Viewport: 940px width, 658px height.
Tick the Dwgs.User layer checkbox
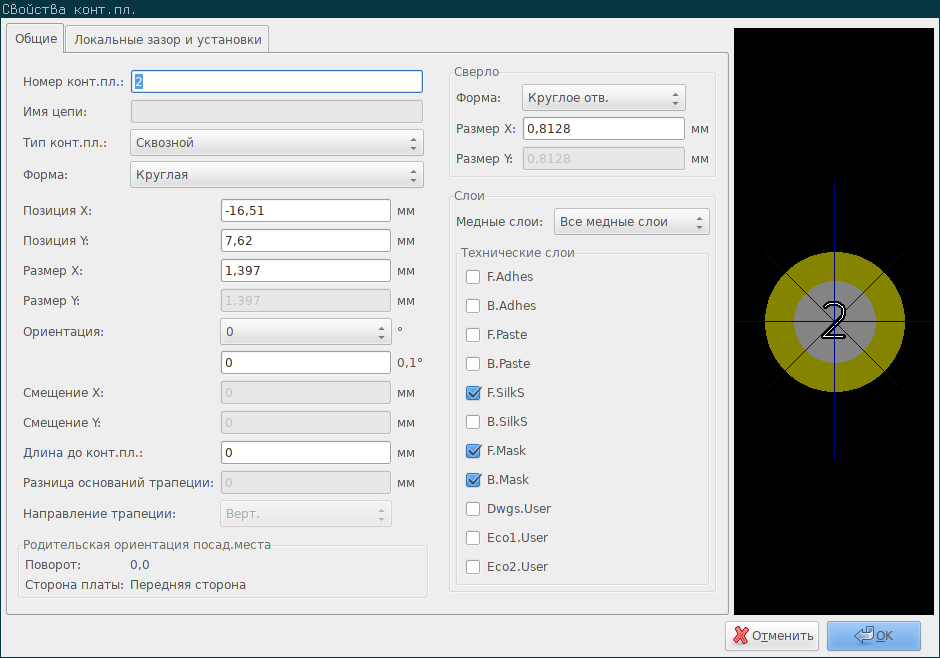point(473,509)
